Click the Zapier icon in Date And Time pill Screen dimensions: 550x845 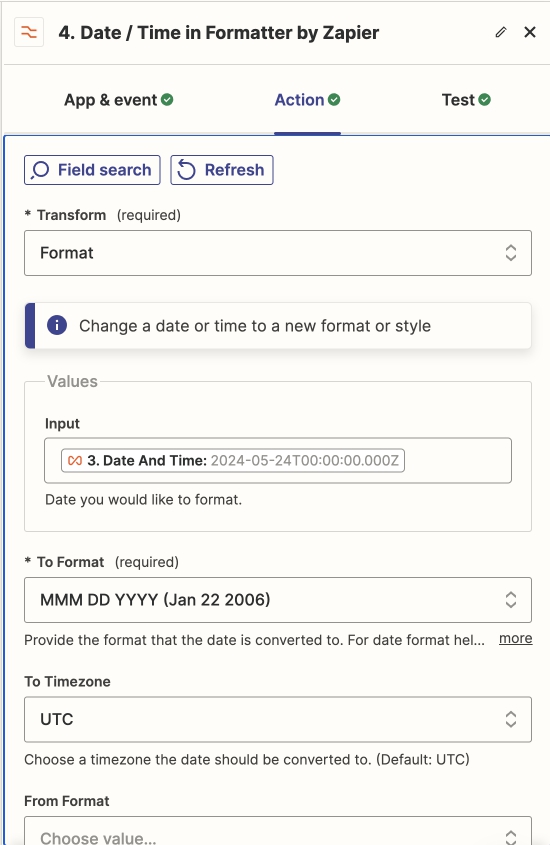click(75, 461)
